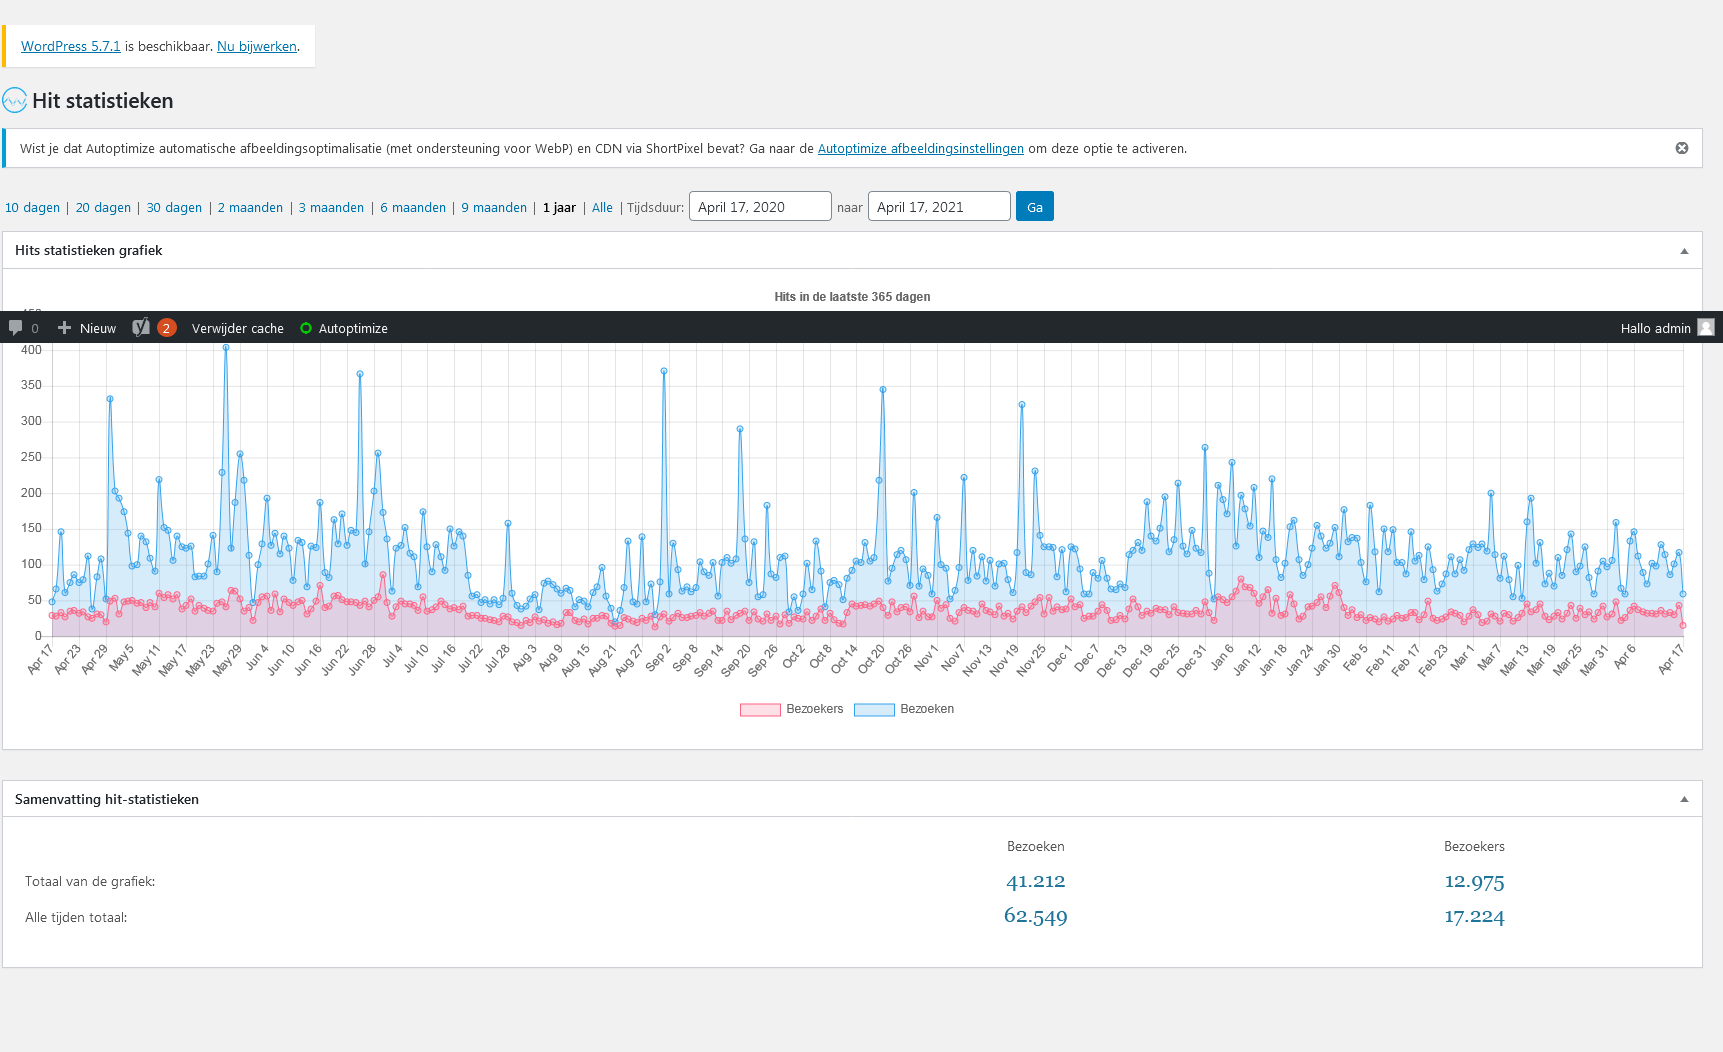Click end date field April 17, 2021
The image size is (1723, 1052).
(939, 206)
